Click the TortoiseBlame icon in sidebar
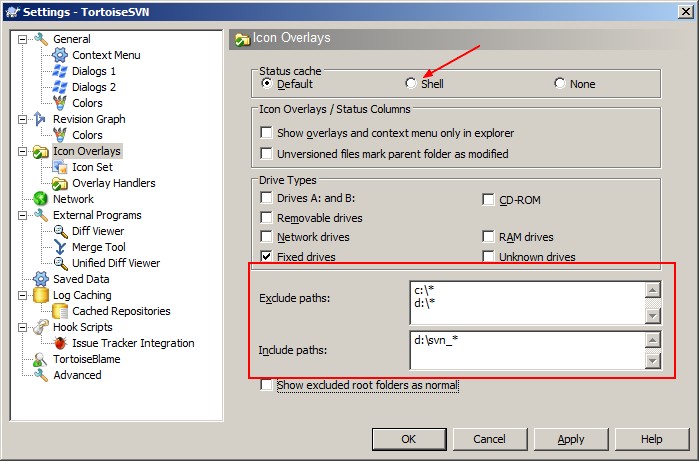Screen dimensions: 699x461 tap(41, 359)
